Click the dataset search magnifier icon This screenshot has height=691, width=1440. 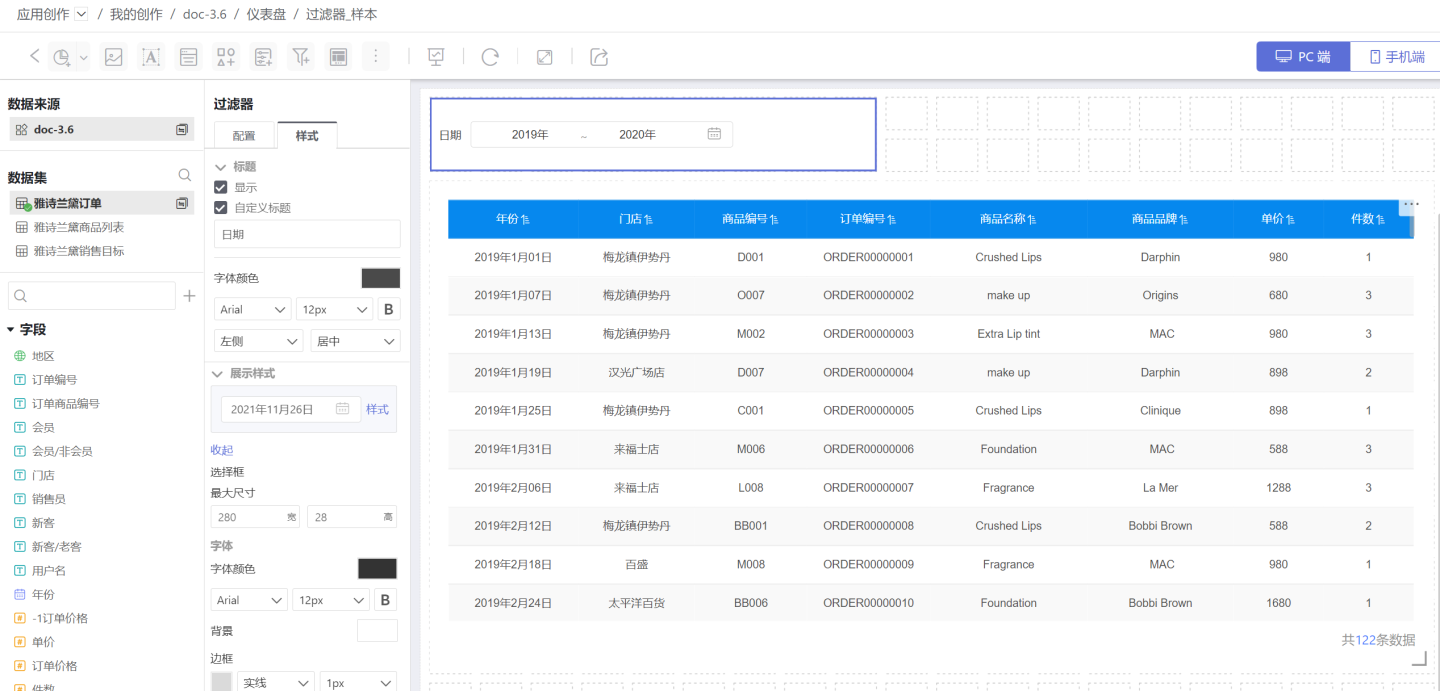tap(185, 175)
